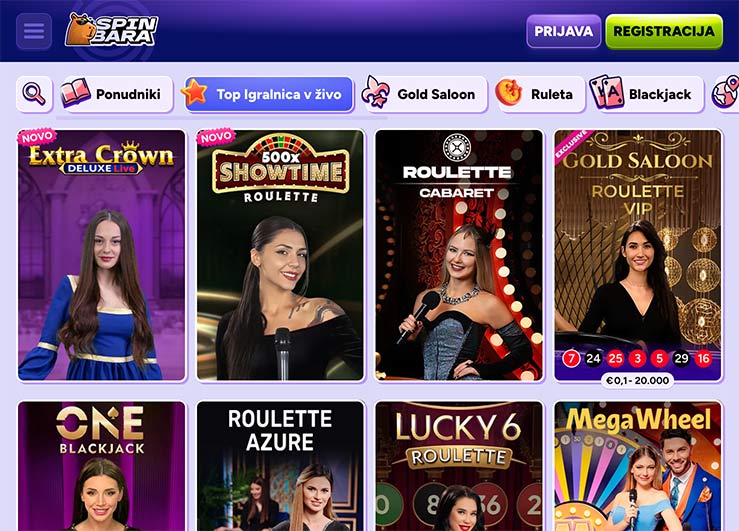Open Roulette Cabaret game tile
The width and height of the screenshot is (739, 531).
(x=459, y=255)
